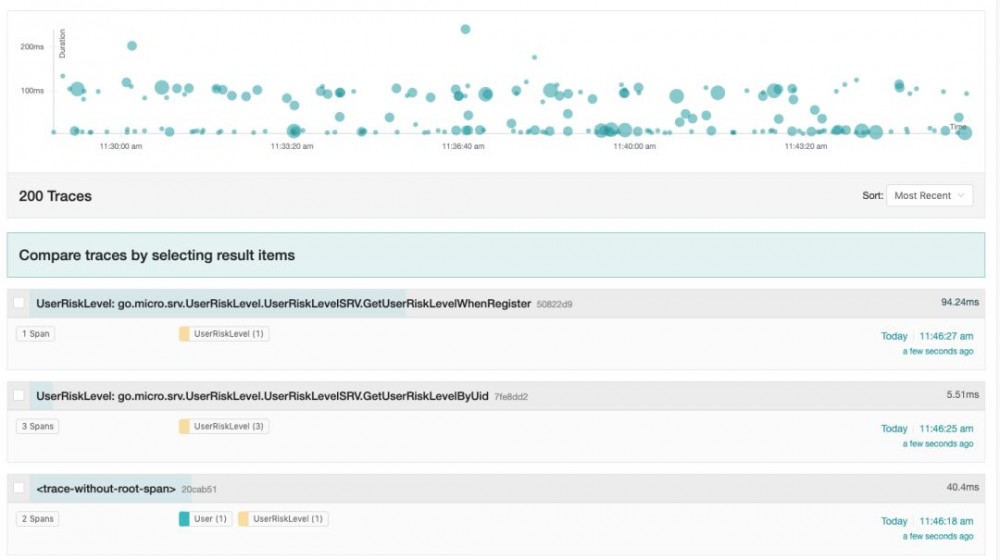Tick the GetUserRiskLevelByUid trace checkbox
The image size is (1000, 560).
[19, 396]
